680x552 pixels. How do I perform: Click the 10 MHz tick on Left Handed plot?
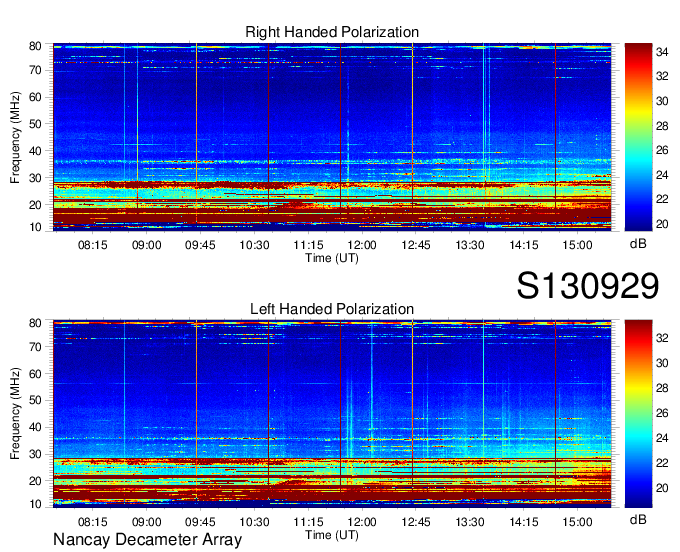tap(35, 504)
